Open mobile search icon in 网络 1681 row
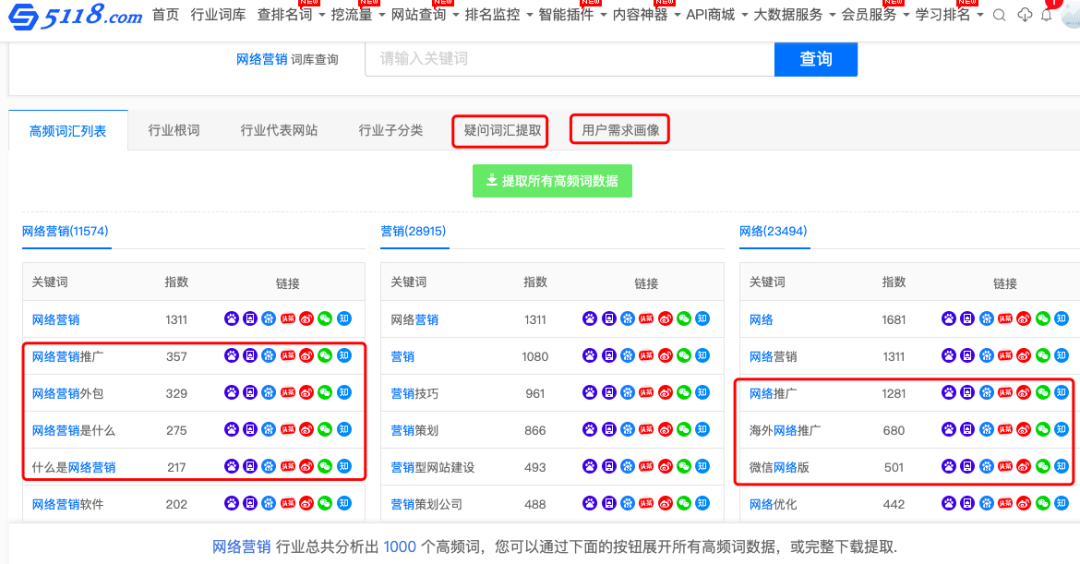The image size is (1080, 564). coord(968,319)
